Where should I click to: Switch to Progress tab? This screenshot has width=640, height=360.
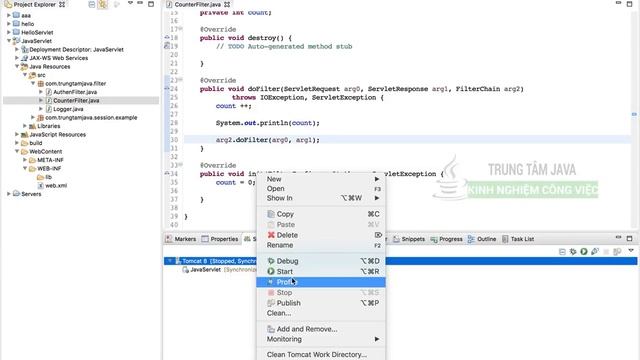pos(447,239)
